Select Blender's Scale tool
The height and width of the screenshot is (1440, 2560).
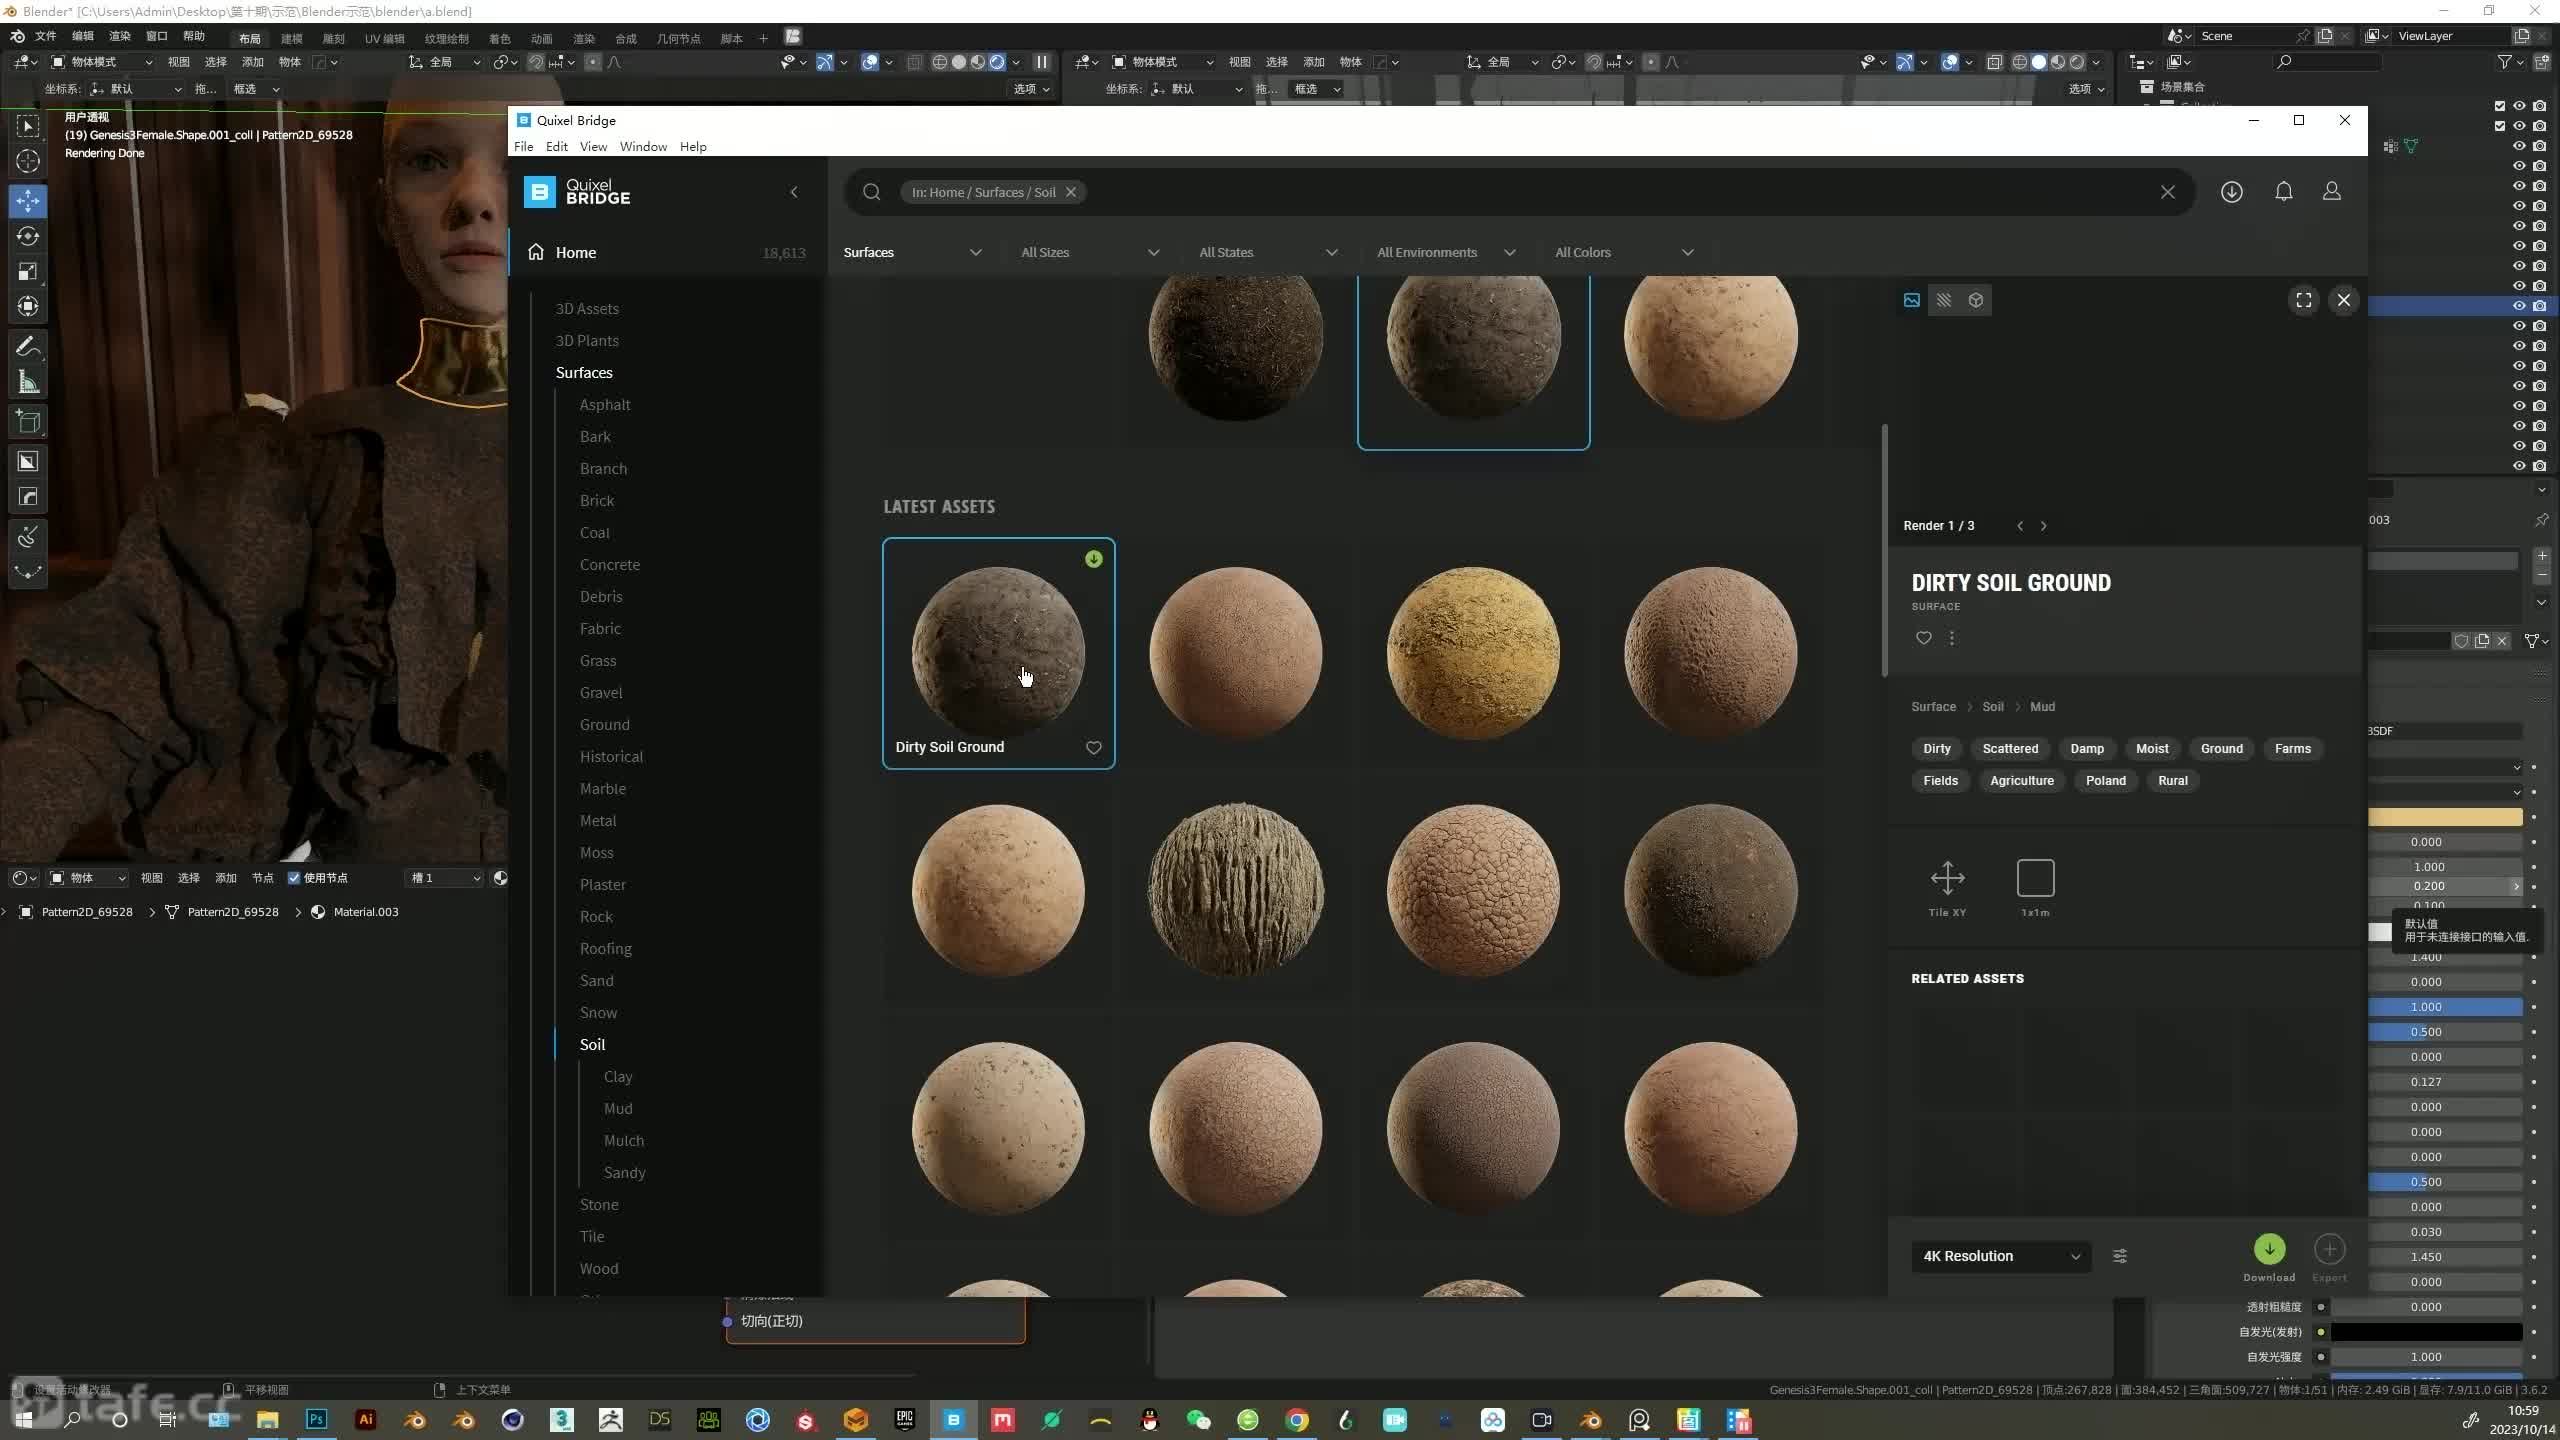(28, 271)
